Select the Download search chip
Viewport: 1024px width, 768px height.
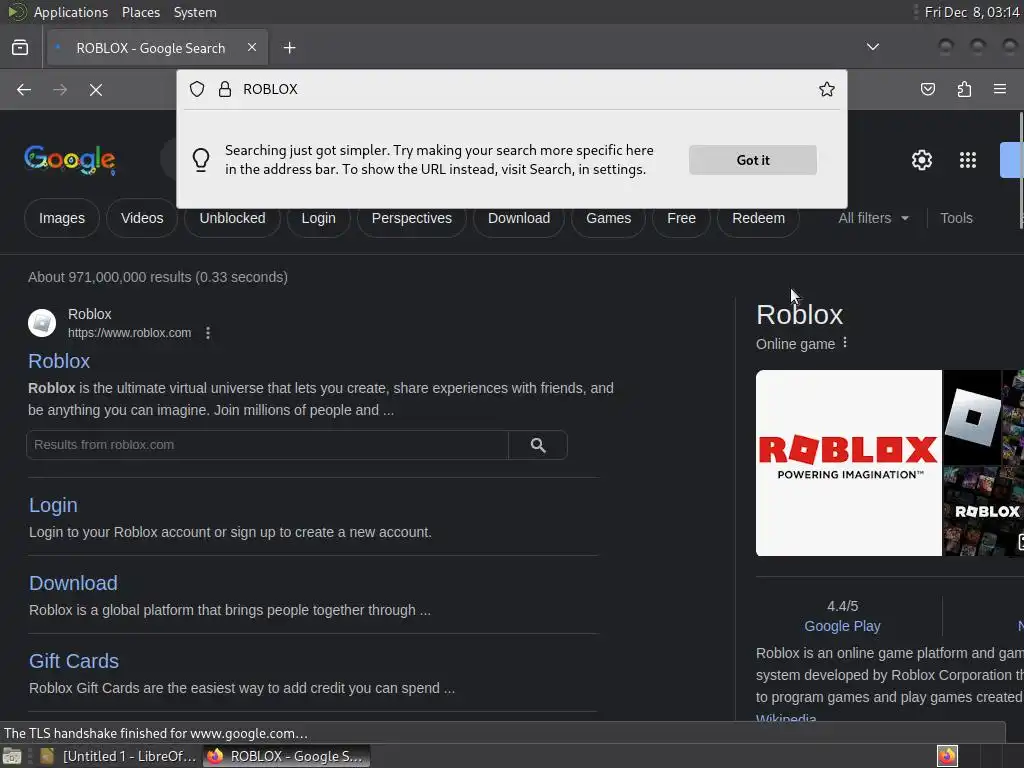[x=519, y=218]
